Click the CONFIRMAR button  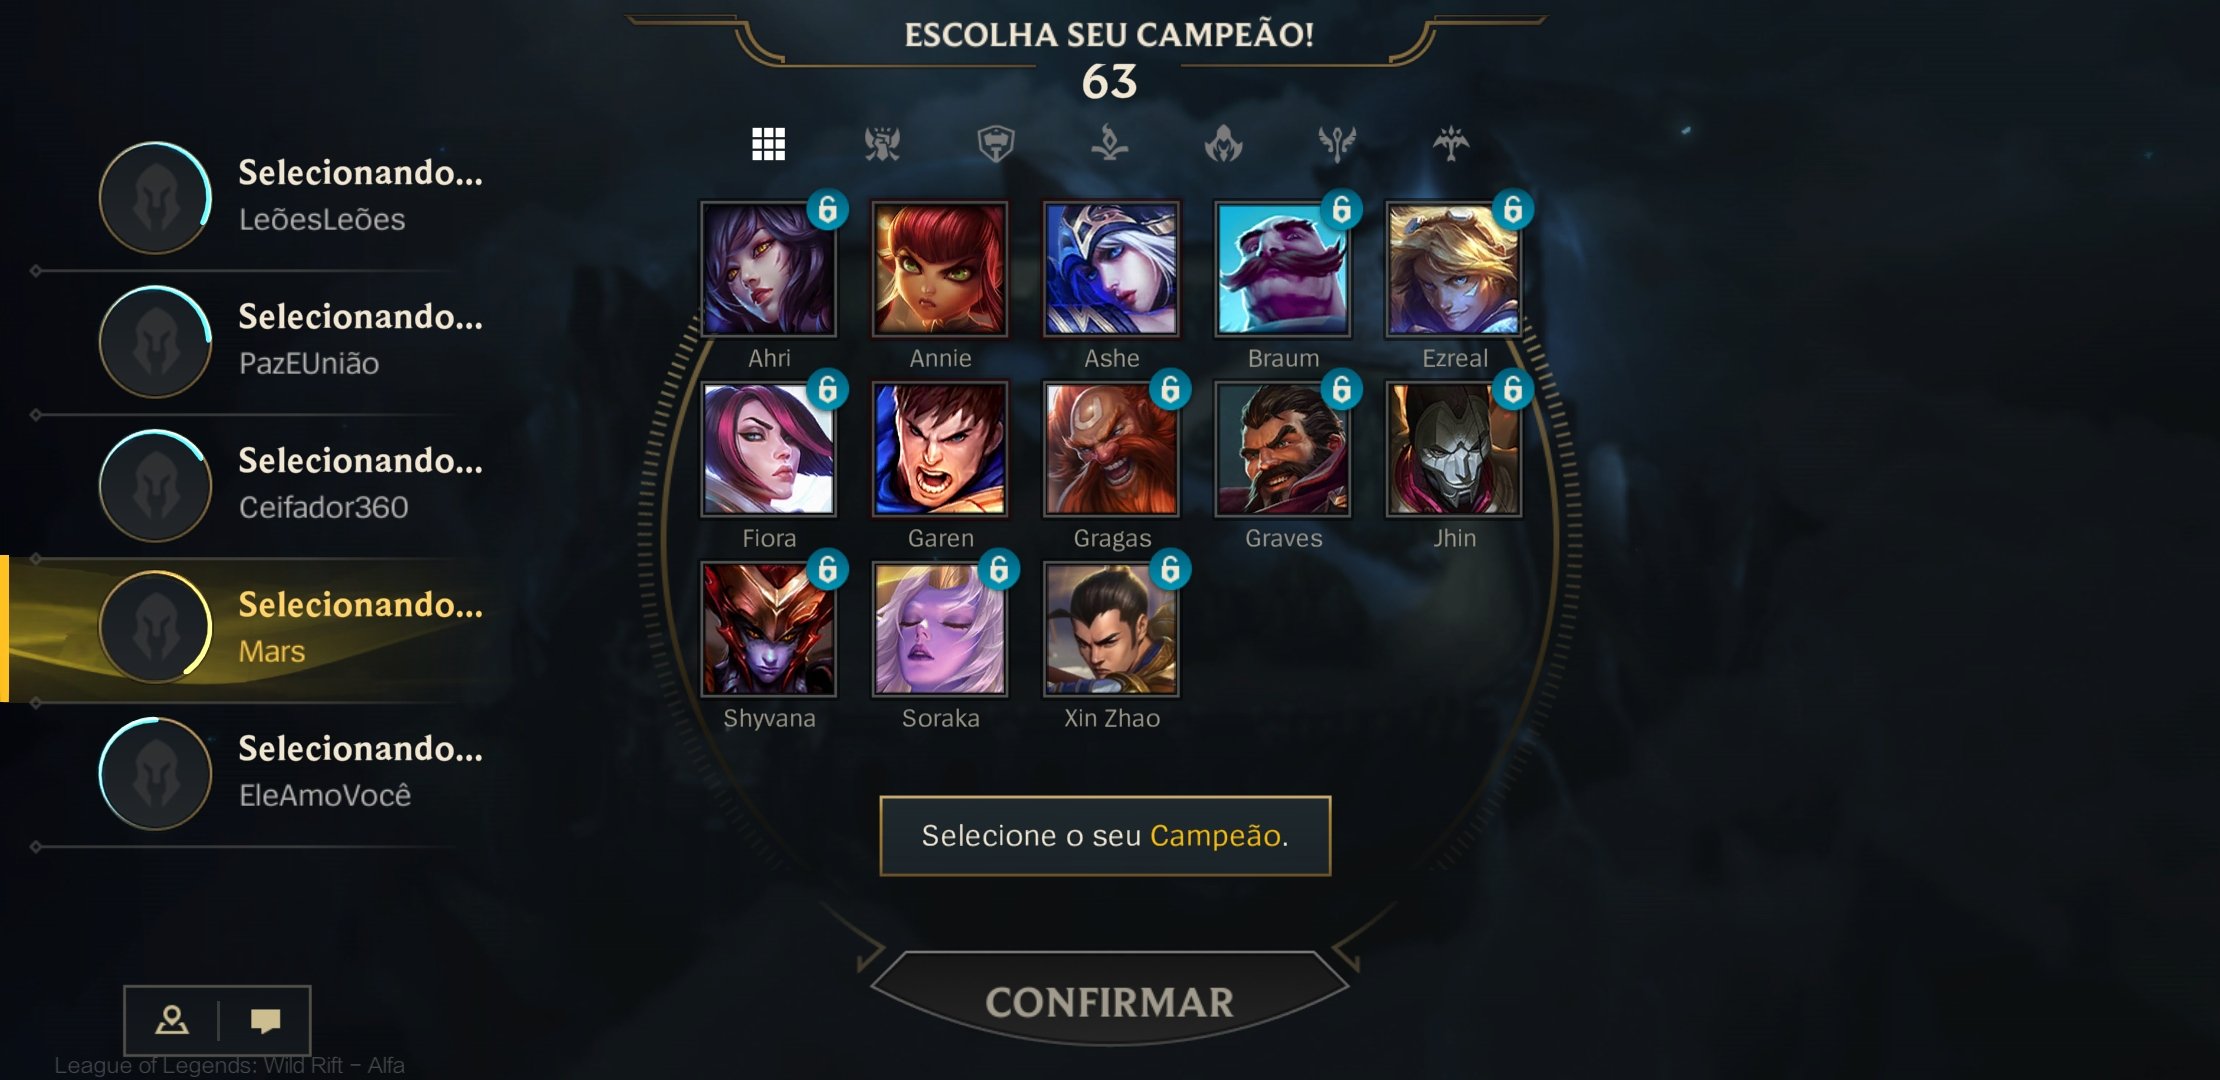tap(1109, 1001)
